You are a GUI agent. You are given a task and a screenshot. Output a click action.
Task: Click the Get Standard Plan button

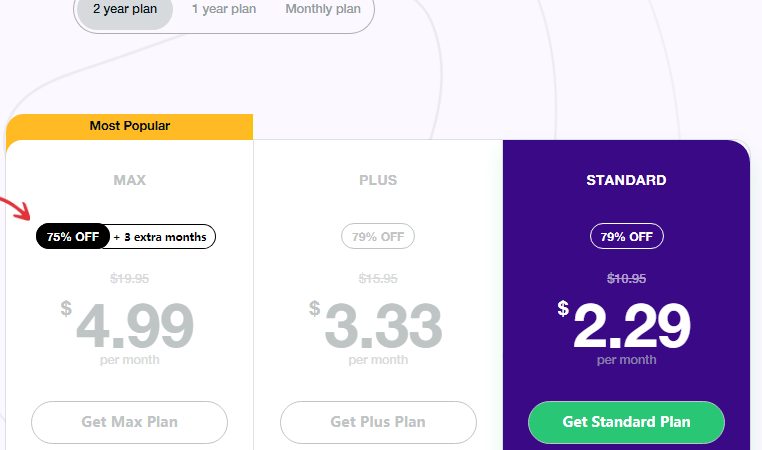coord(626,422)
